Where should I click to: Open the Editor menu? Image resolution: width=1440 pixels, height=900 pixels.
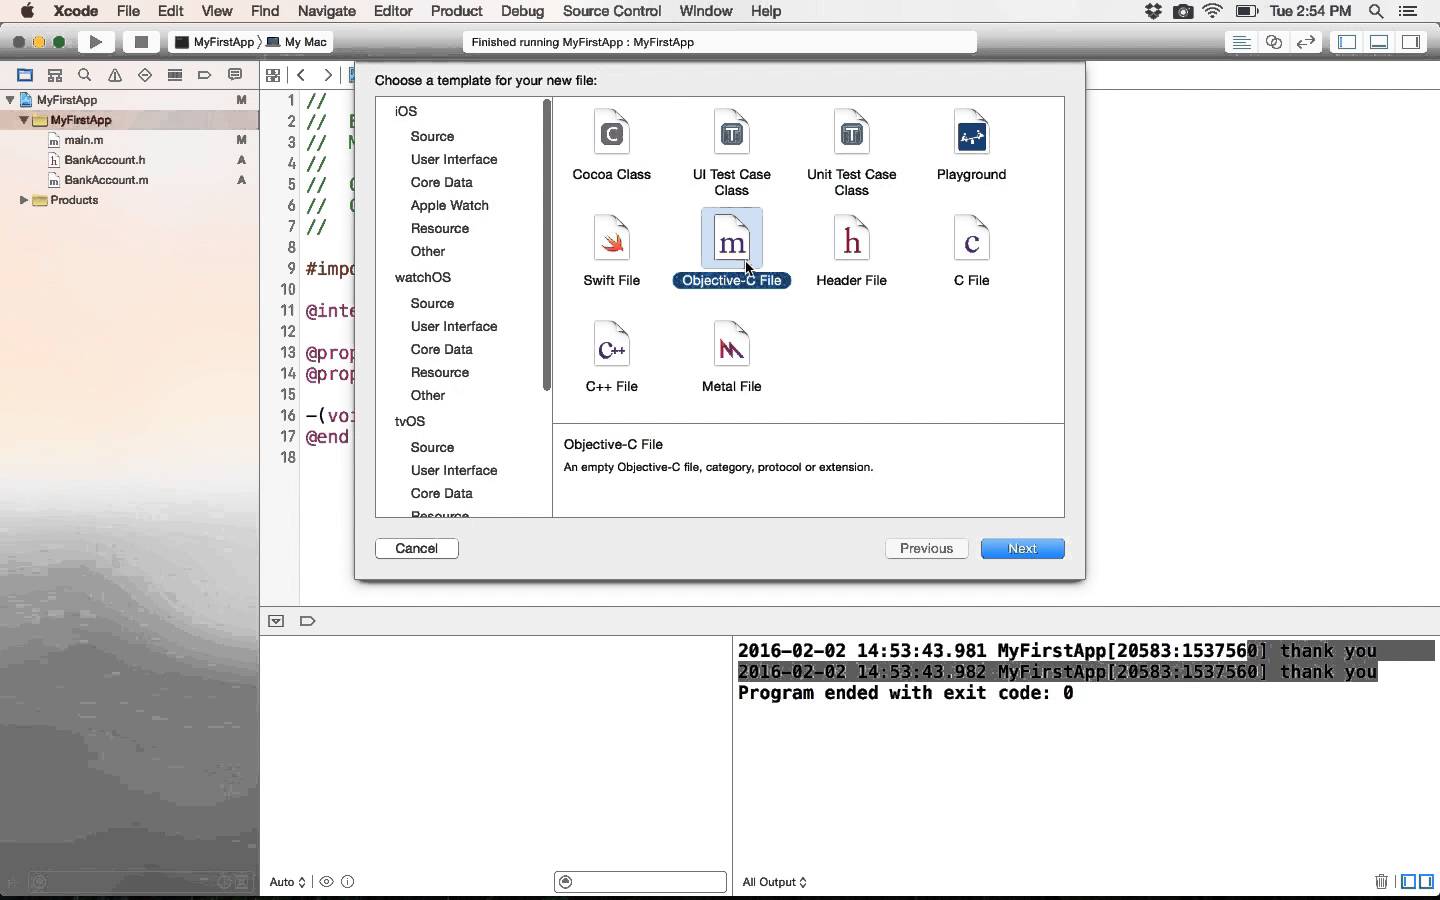[x=393, y=11]
